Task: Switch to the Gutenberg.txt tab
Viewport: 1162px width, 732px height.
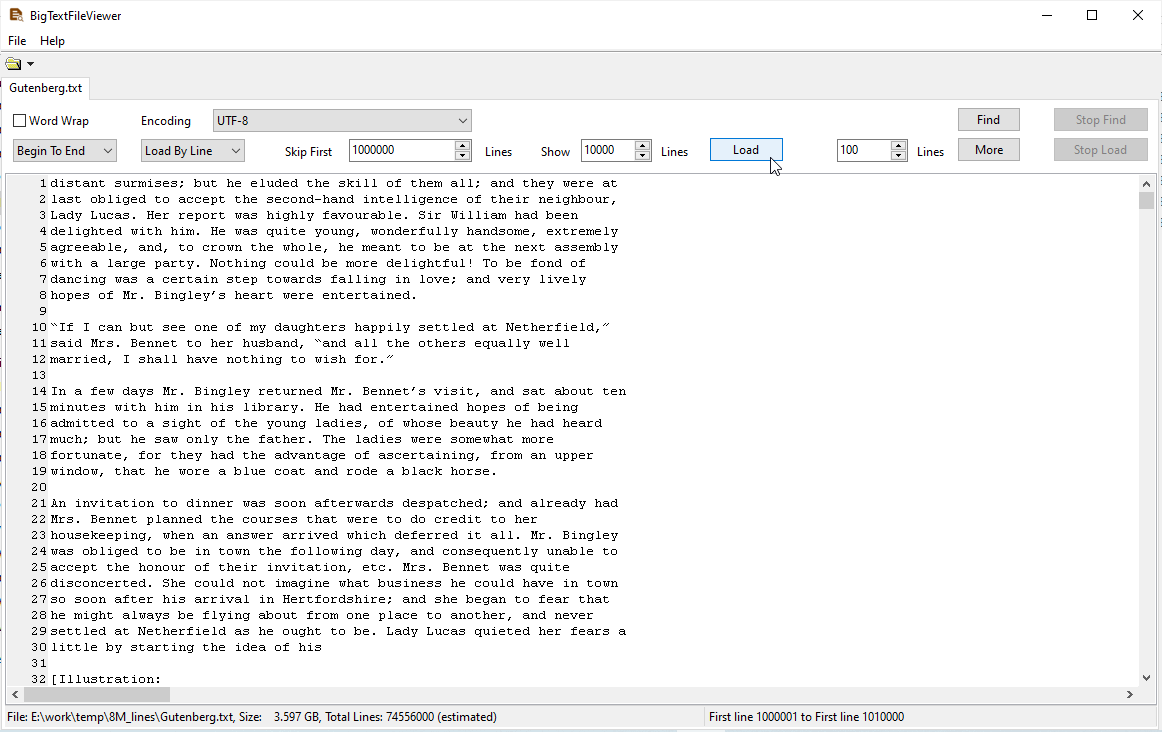Action: click(46, 88)
